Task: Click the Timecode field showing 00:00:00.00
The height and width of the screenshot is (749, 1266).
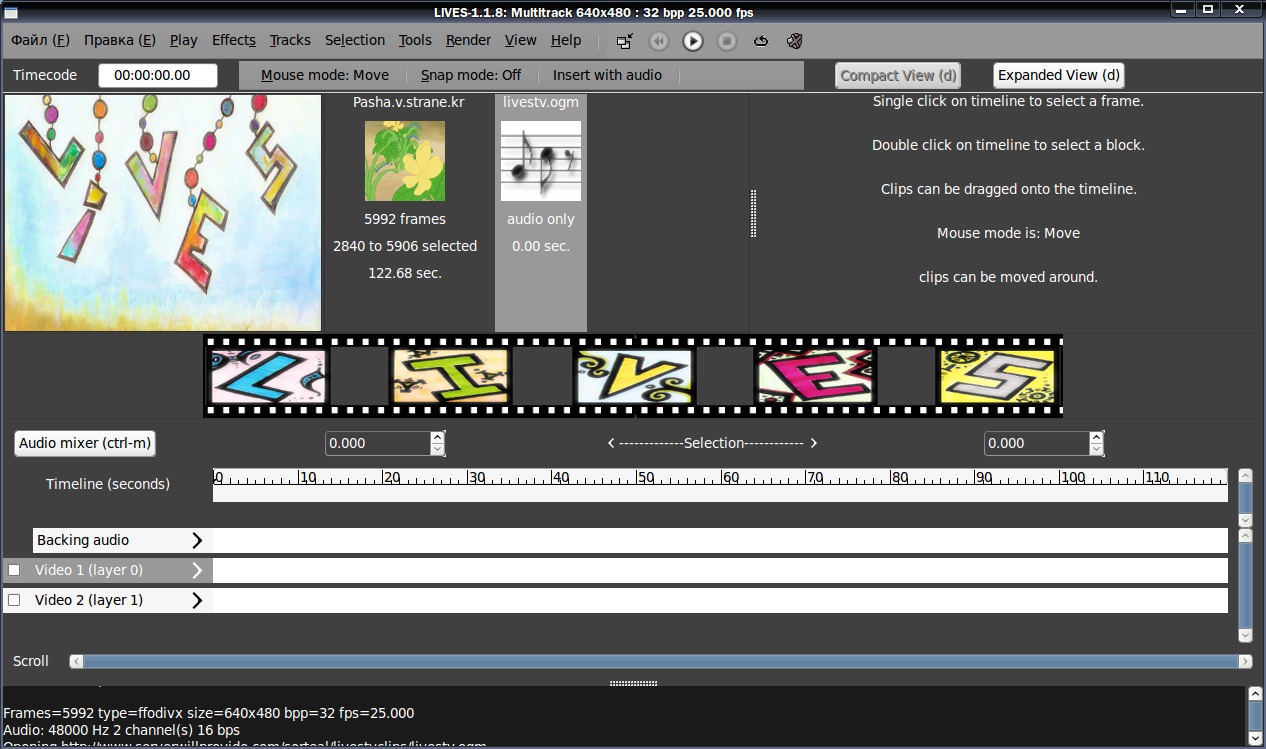Action: coord(158,75)
